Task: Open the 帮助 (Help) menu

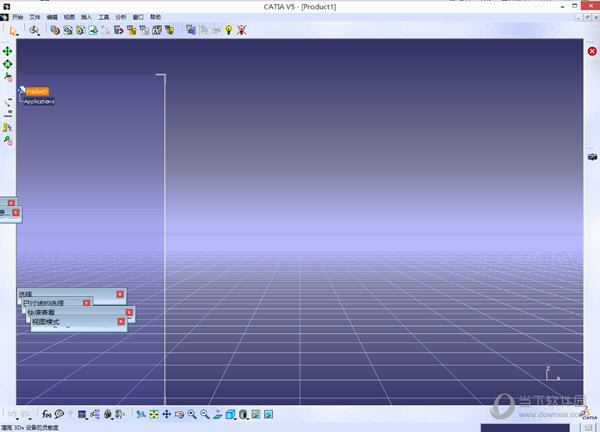Action: coord(155,17)
